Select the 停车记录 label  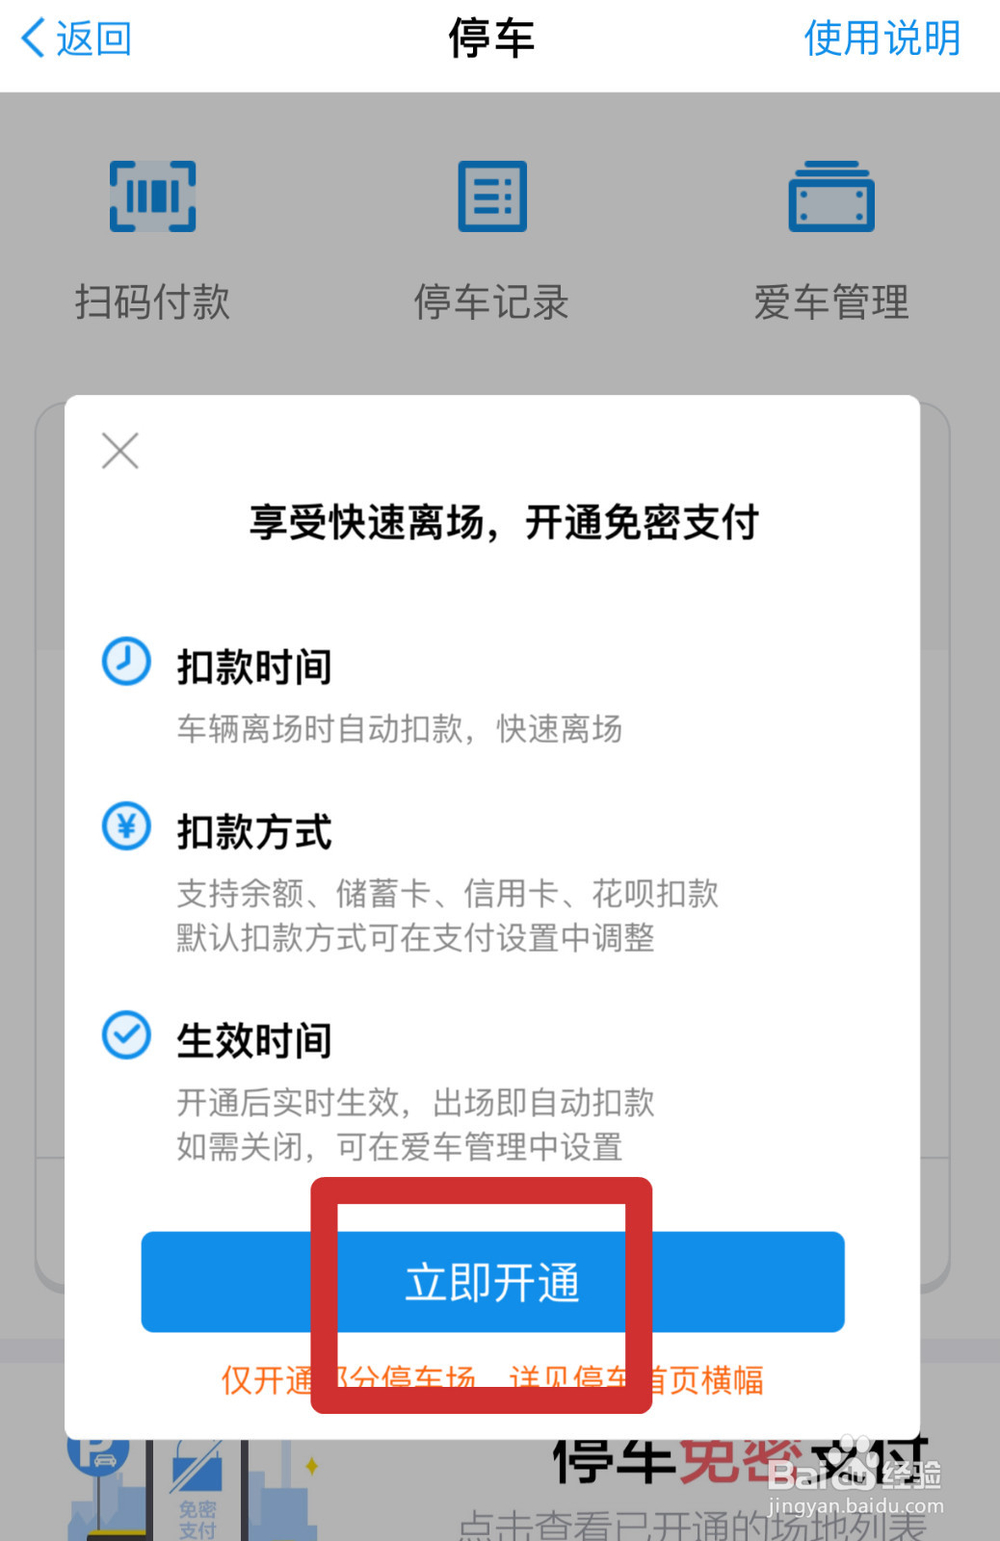492,302
